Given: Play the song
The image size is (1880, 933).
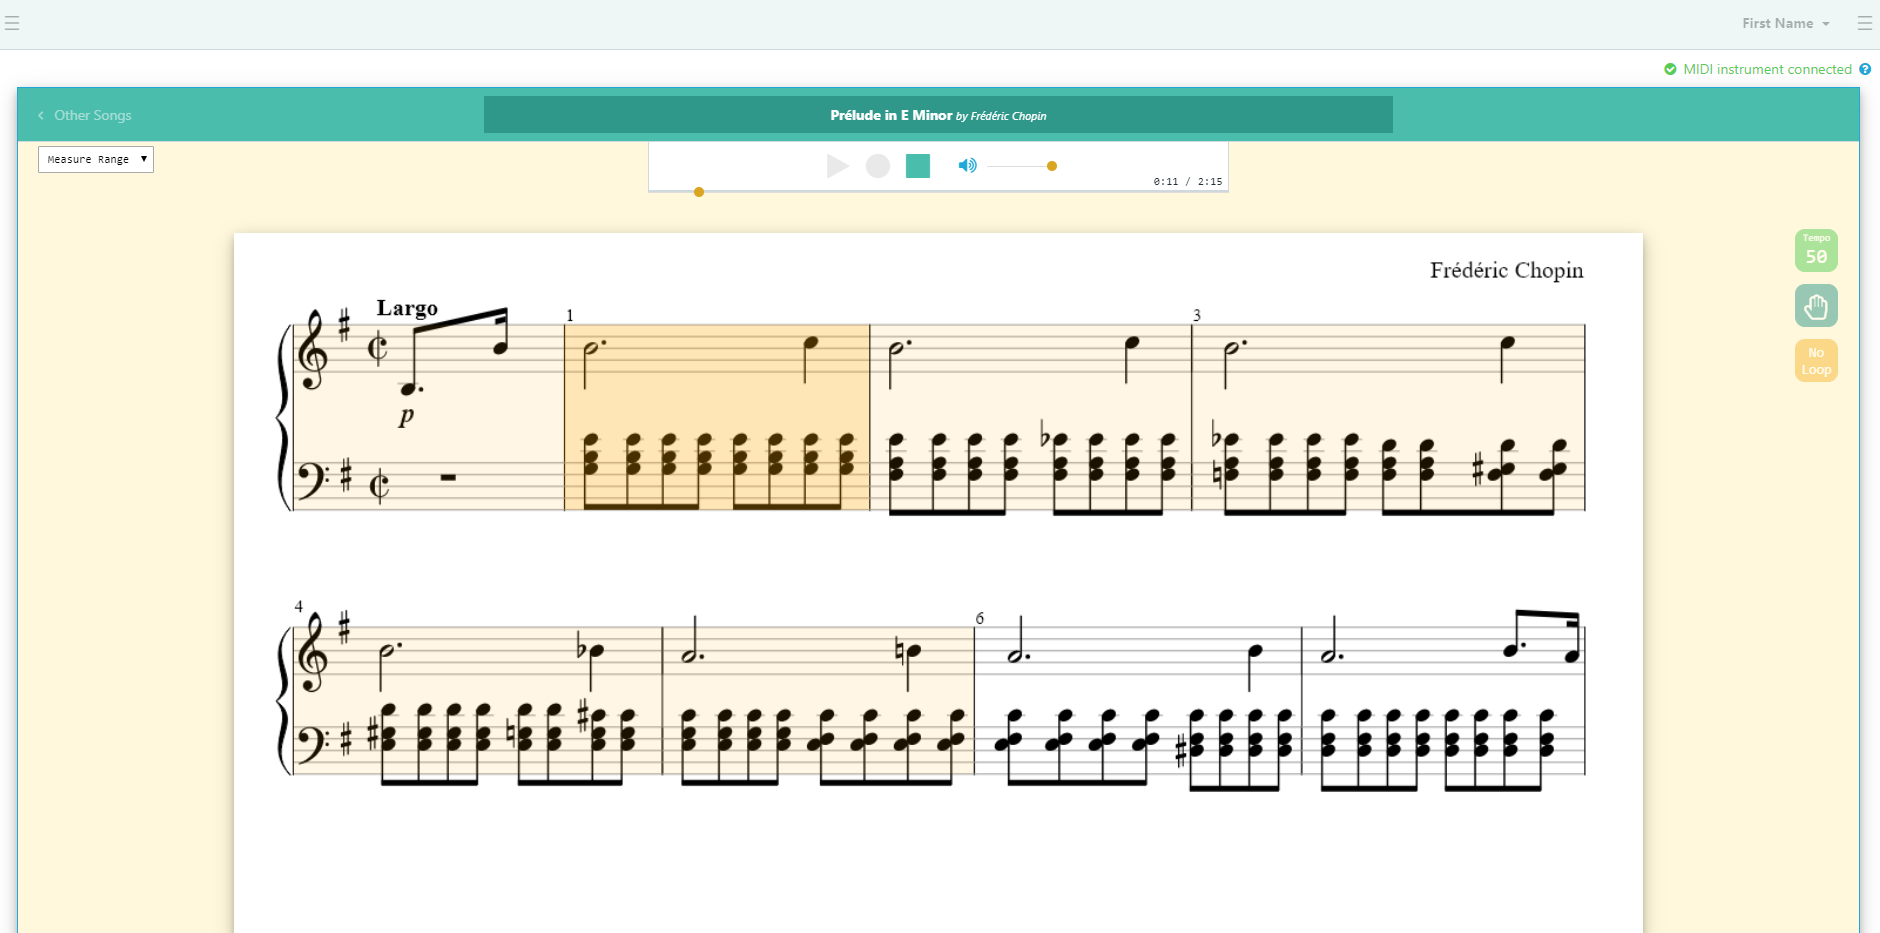Looking at the screenshot, I should pos(838,166).
